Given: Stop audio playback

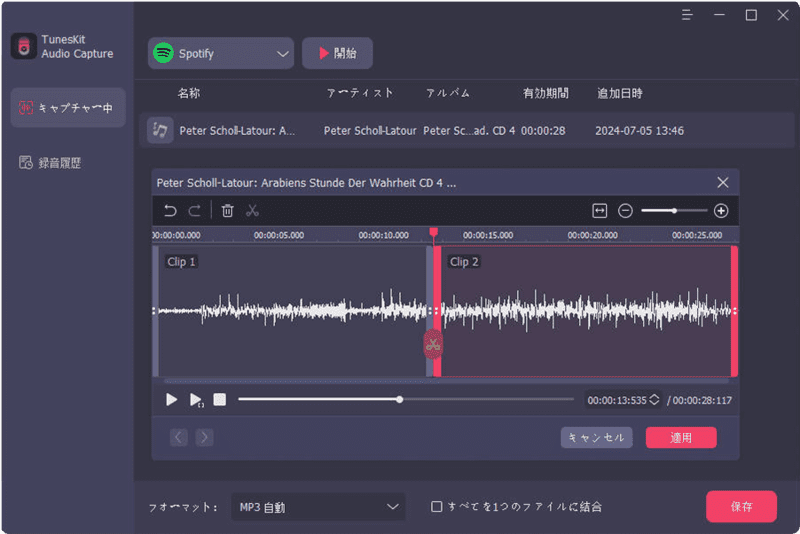Looking at the screenshot, I should [x=220, y=399].
